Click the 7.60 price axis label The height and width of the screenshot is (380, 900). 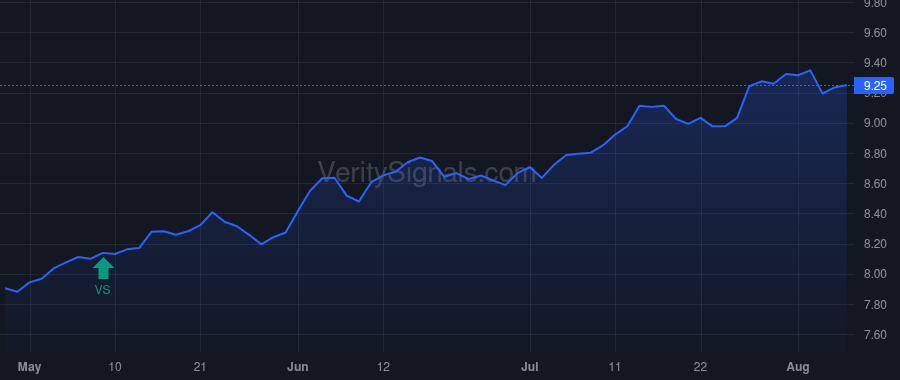[x=875, y=335]
